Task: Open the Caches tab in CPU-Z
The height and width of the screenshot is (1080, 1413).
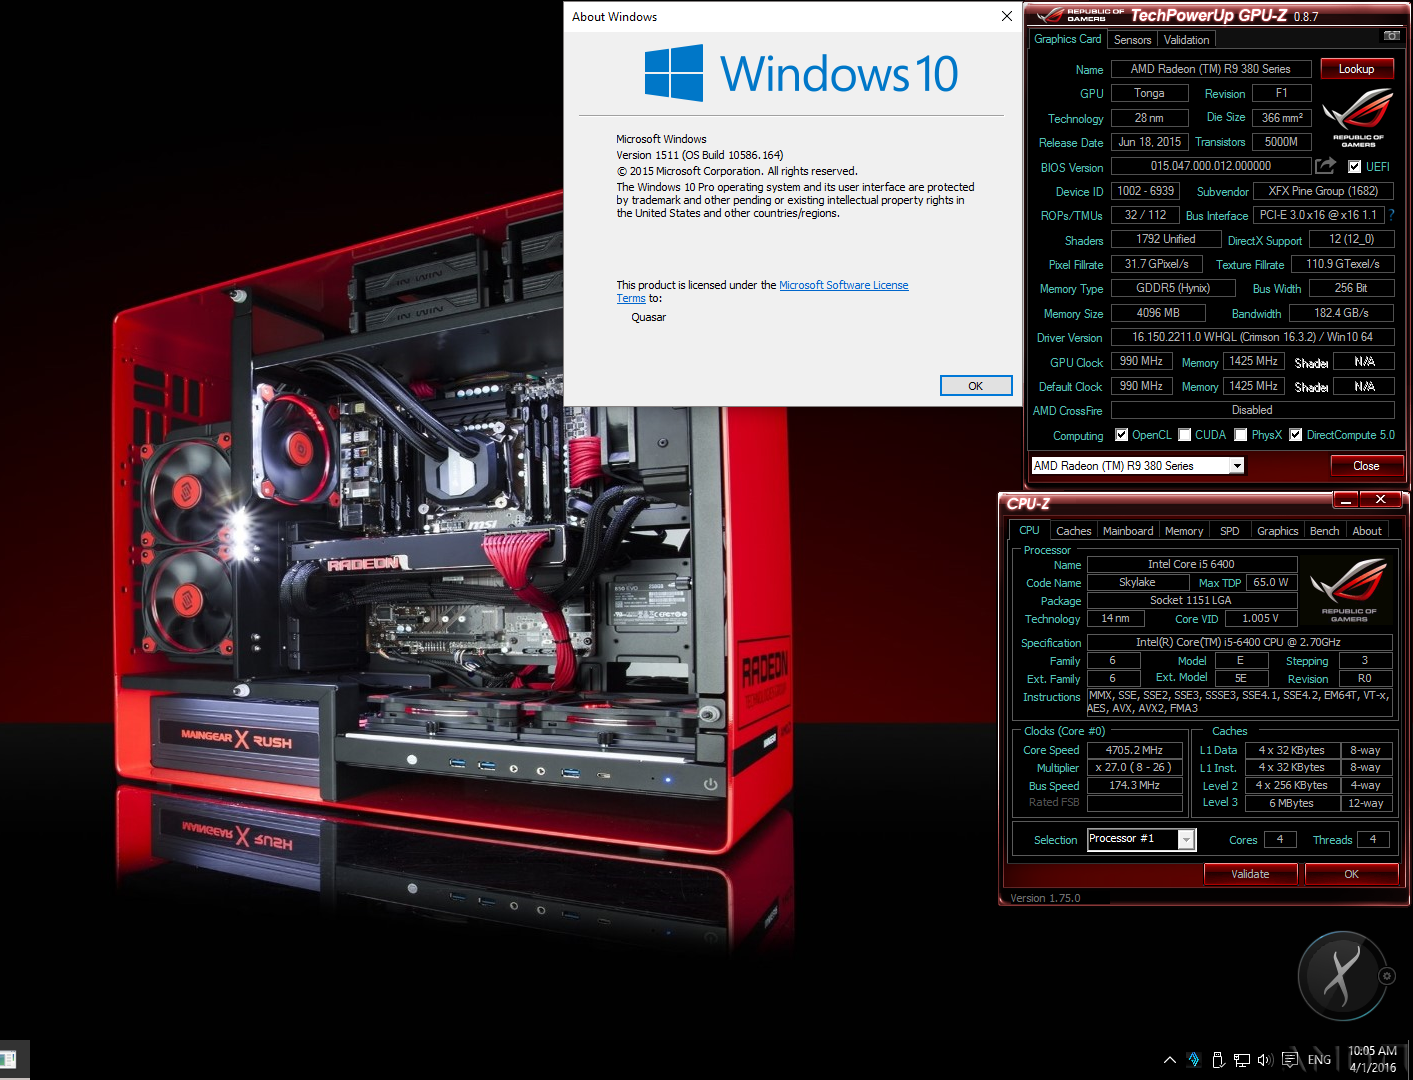Action: point(1073,531)
